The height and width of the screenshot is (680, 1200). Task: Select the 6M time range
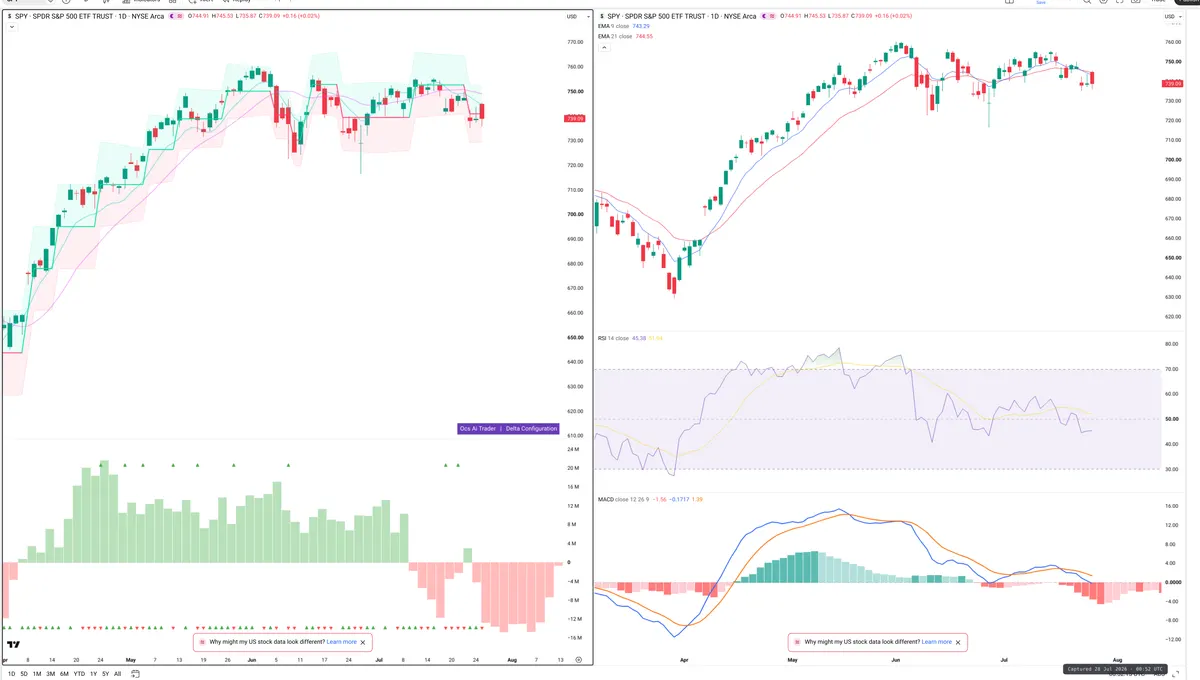(64, 674)
